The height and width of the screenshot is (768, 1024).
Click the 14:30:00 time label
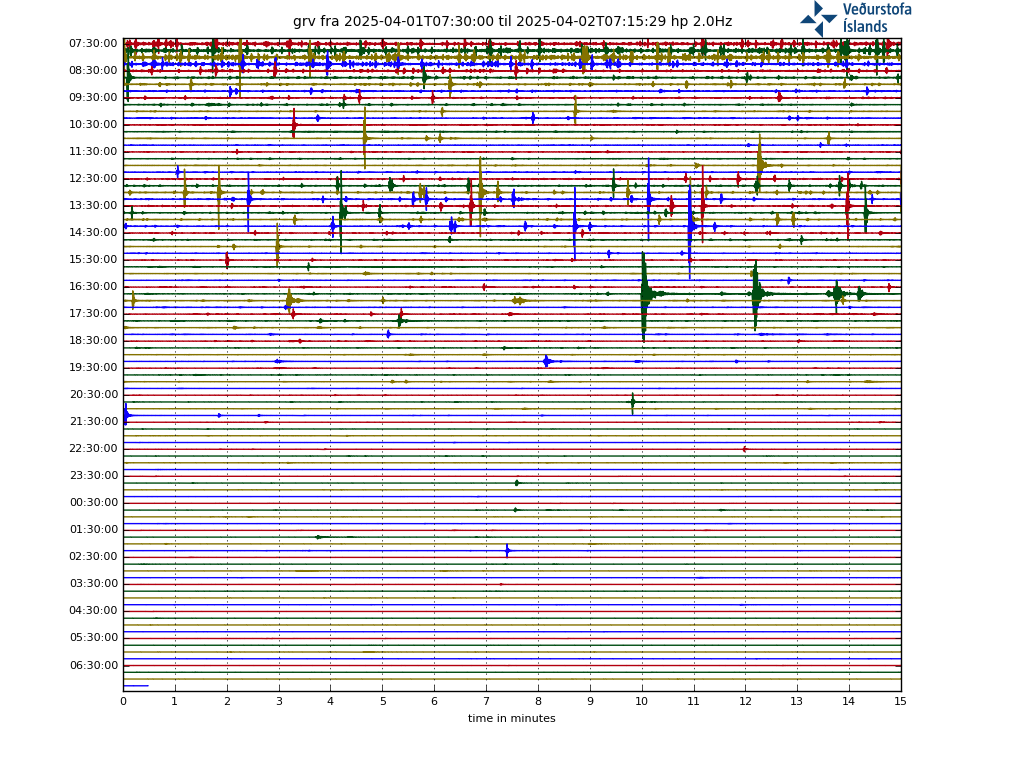tap(93, 232)
